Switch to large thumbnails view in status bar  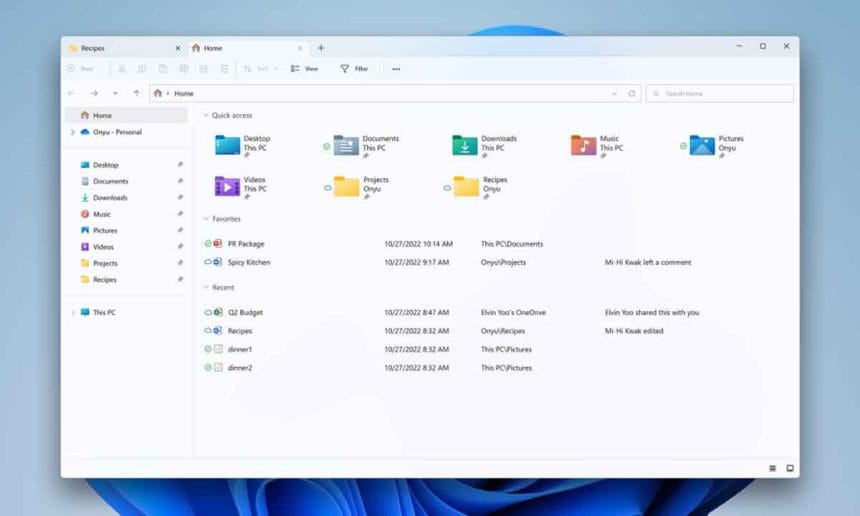[789, 468]
